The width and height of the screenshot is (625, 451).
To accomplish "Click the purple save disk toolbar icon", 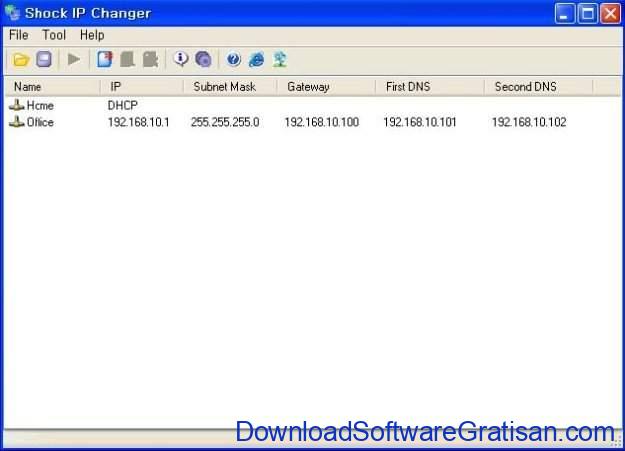I will pos(44,59).
